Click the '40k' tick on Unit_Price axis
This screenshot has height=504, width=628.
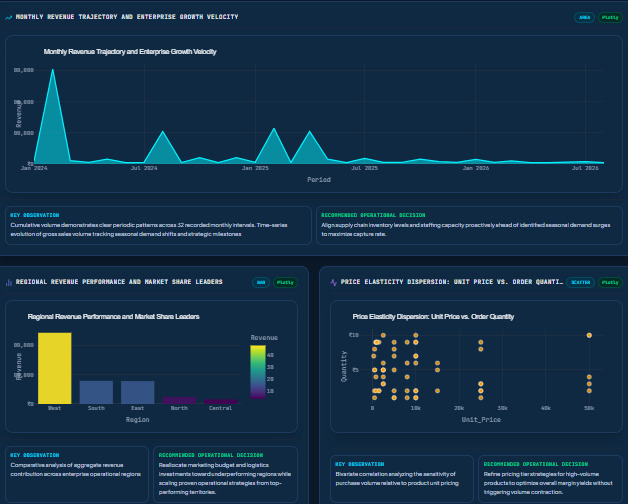click(545, 408)
